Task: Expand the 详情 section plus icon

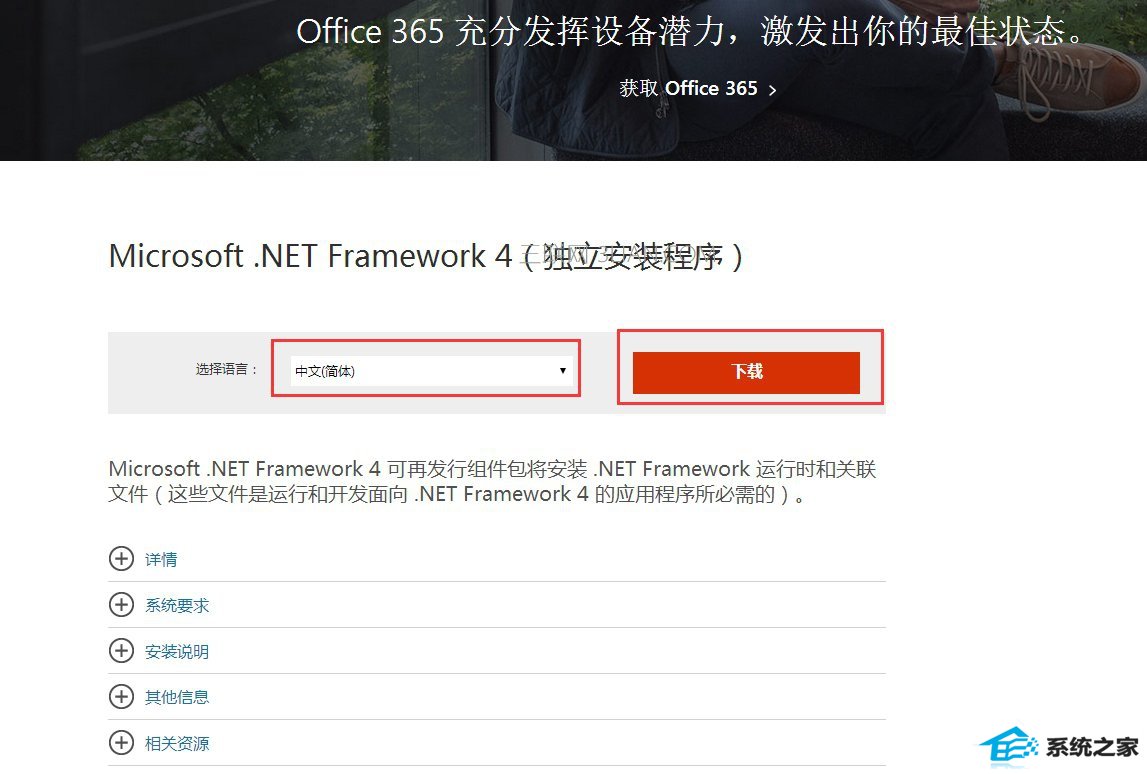Action: click(121, 559)
